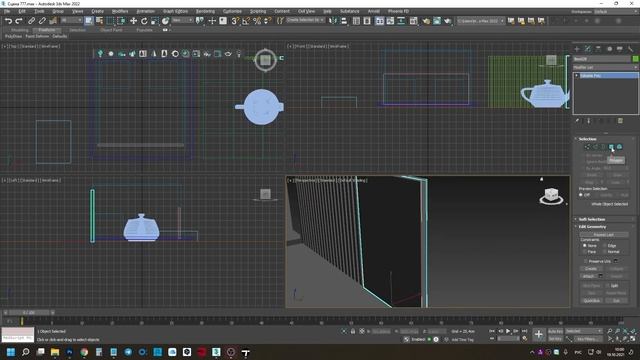This screenshot has height=360, width=640.
Task: Toggle the Auto Key button
Action: 555,331
